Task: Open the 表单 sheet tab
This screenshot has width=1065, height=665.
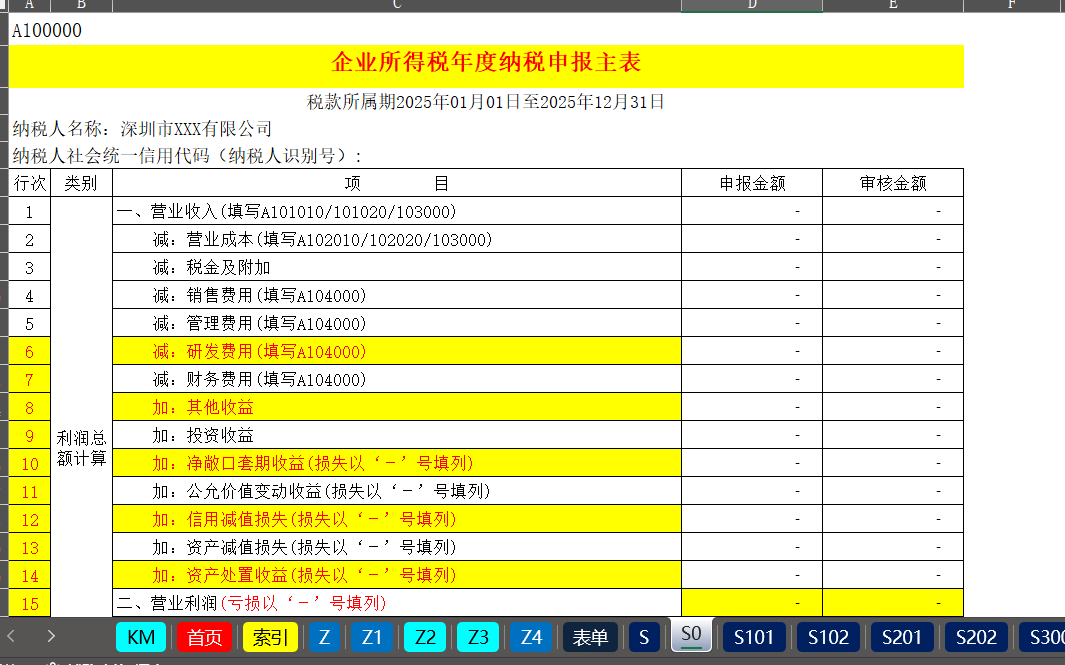Action: click(590, 637)
